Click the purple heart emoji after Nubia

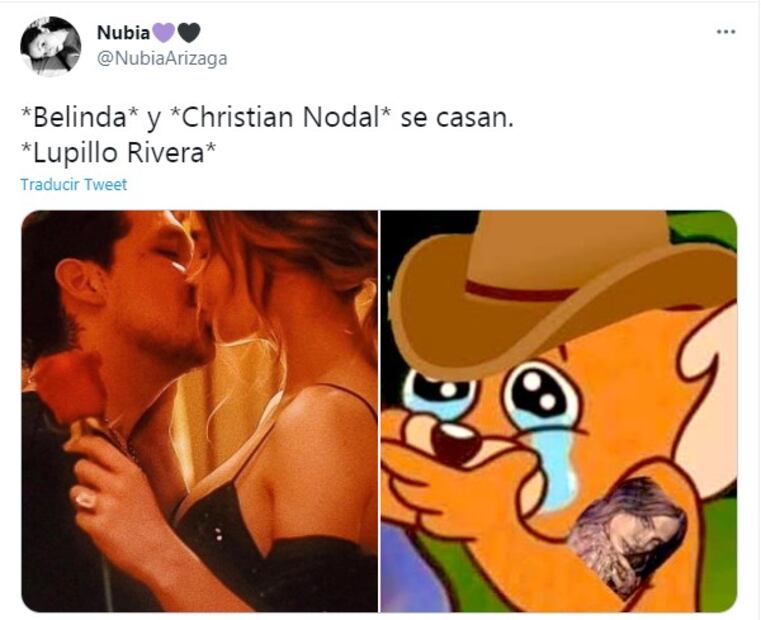tap(164, 33)
